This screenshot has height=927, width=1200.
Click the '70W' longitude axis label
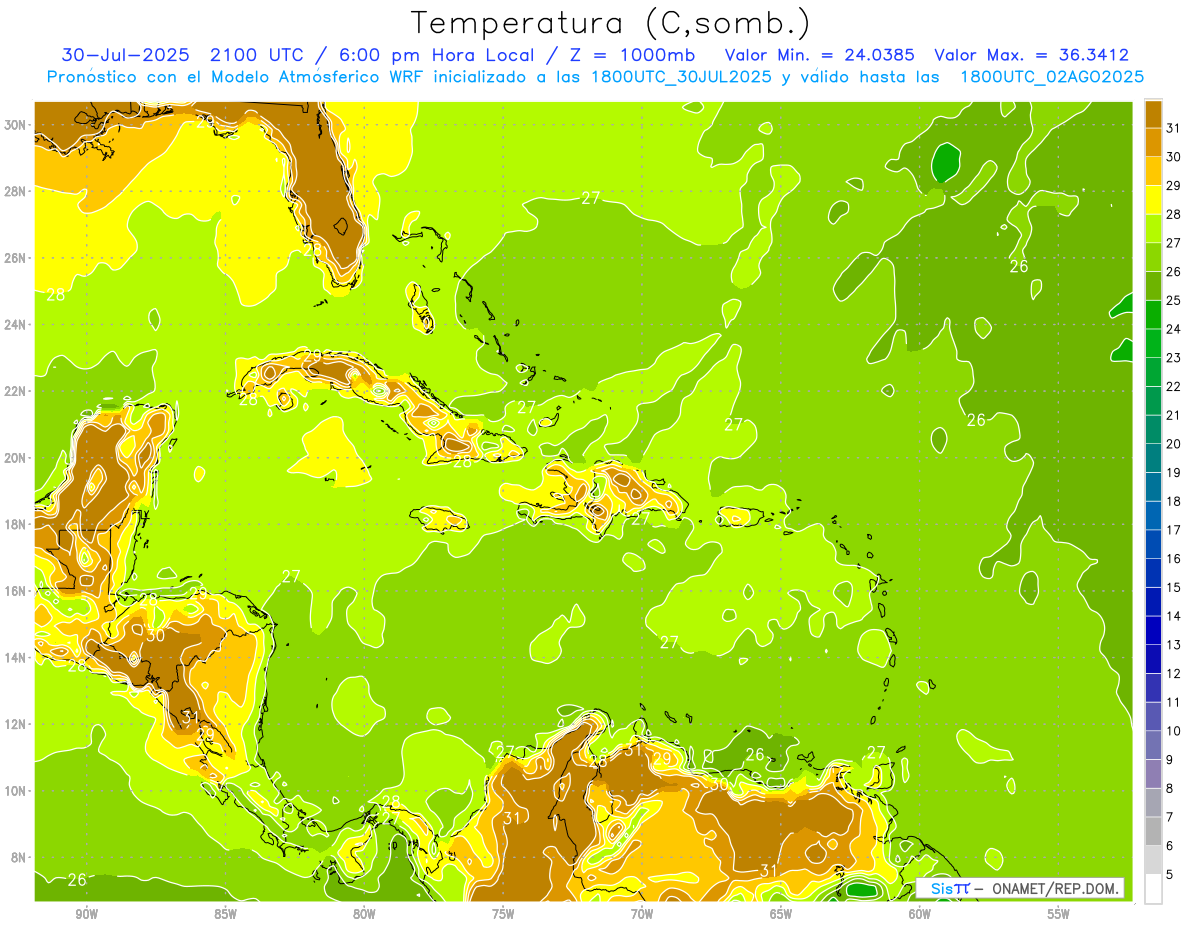[x=642, y=914]
